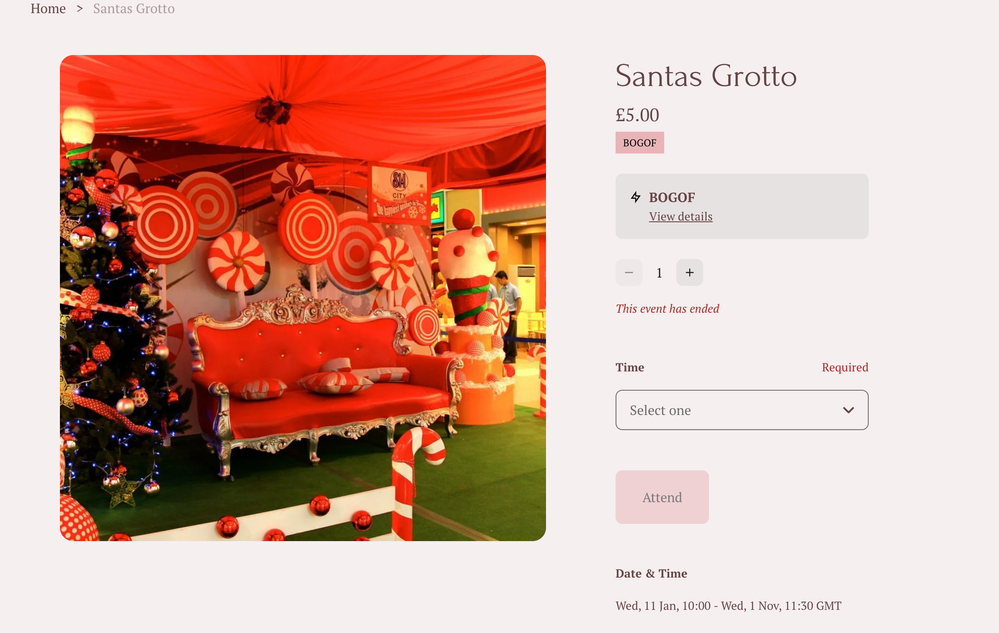This screenshot has height=633, width=999.
Task: Click the 'This event has ended' notice
Action: coord(667,309)
